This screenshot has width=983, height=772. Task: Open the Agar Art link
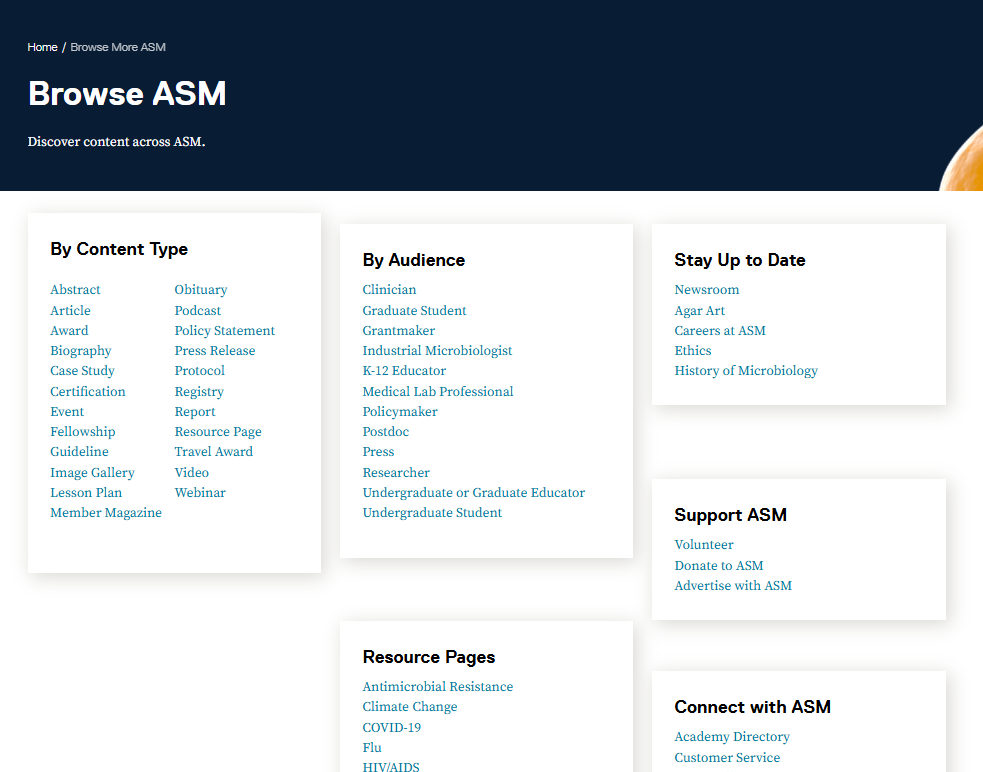click(x=700, y=310)
